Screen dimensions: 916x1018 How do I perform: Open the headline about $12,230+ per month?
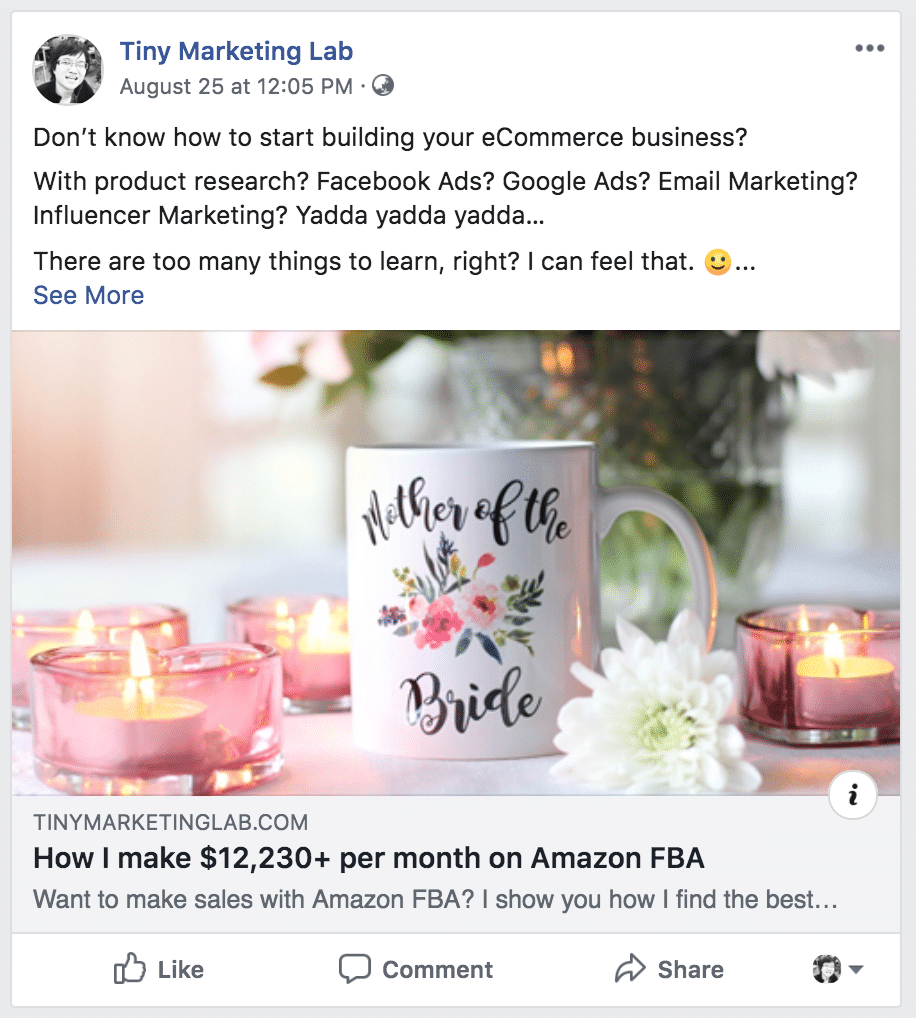click(x=369, y=858)
